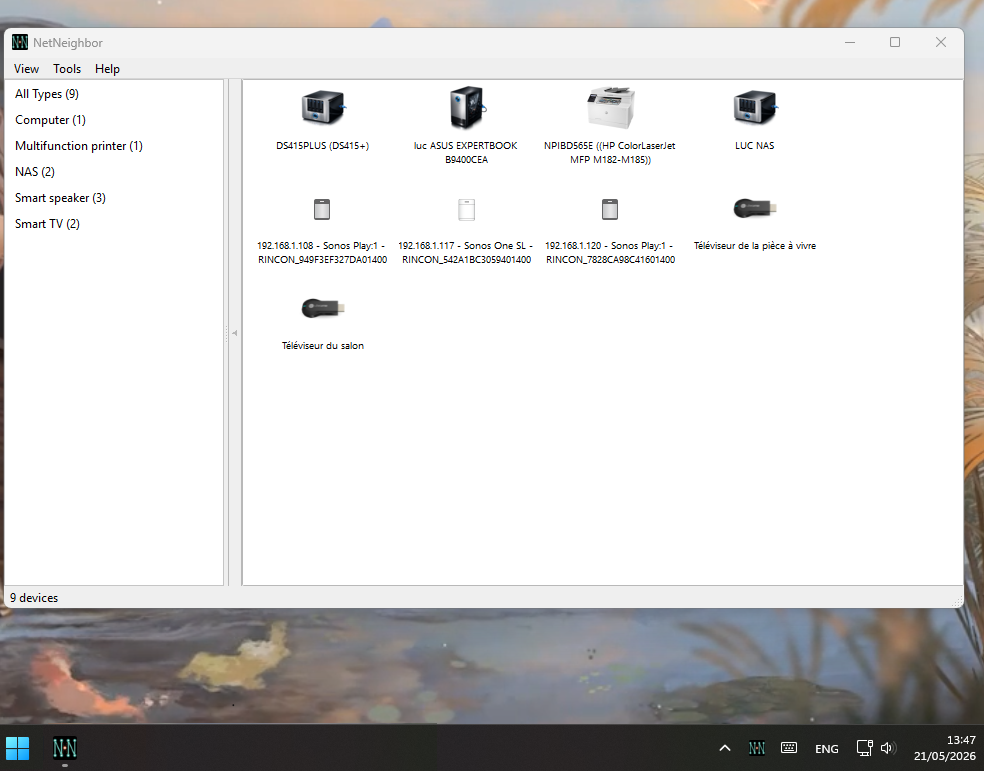The image size is (984, 771).
Task: Click the NetNeighbor logo in the title bar
Action: click(20, 42)
